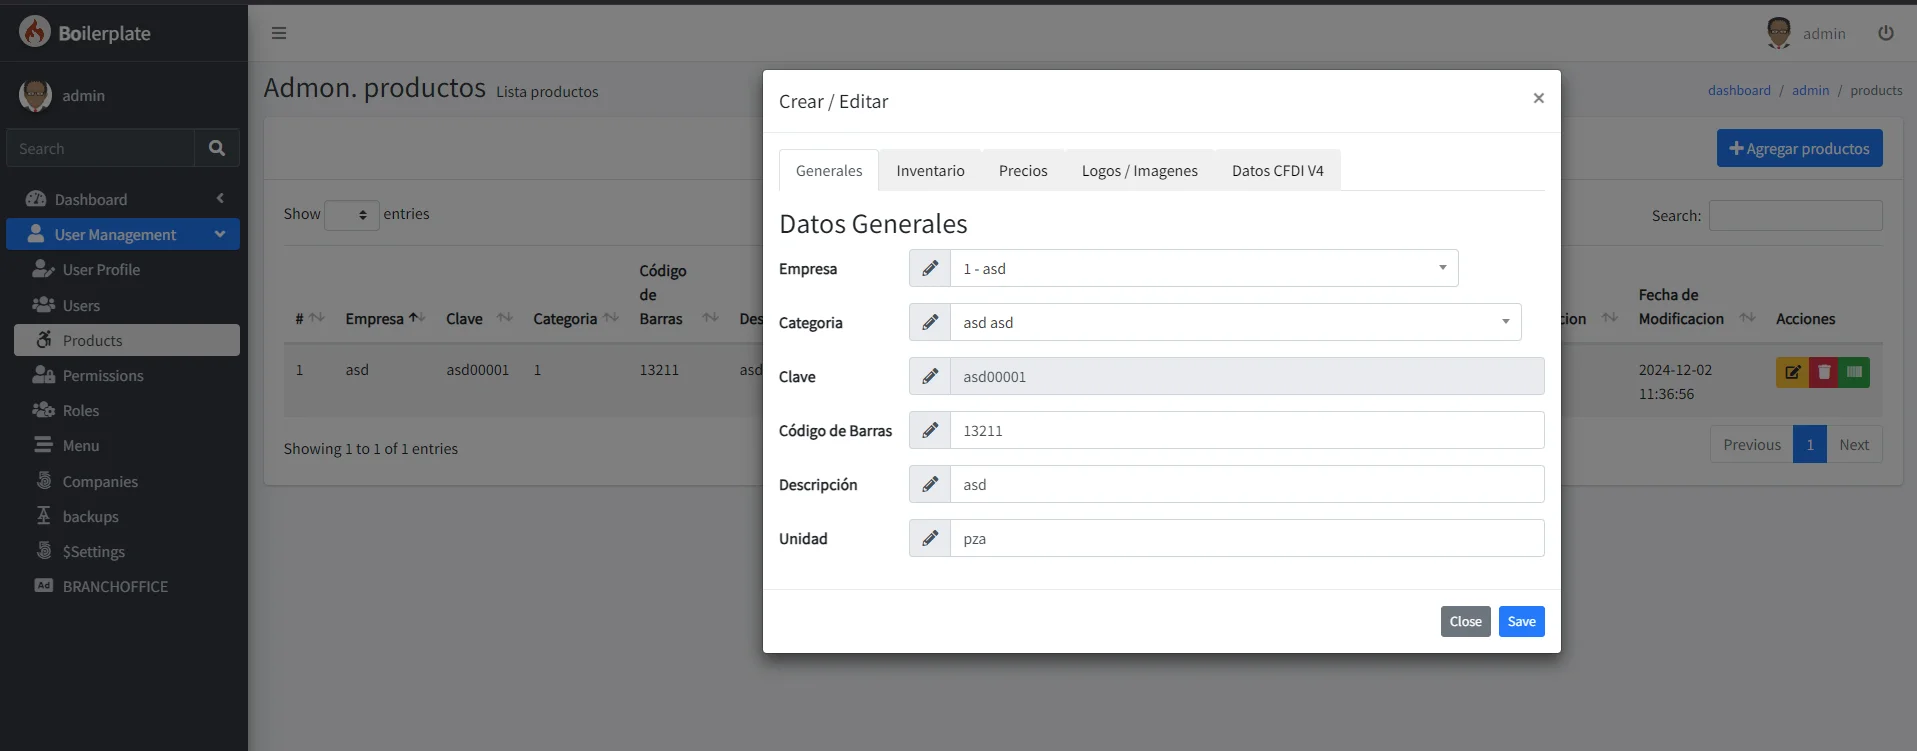Screen dimensions: 1917x751
Task: Click the Descripción input field
Action: [1246, 484]
